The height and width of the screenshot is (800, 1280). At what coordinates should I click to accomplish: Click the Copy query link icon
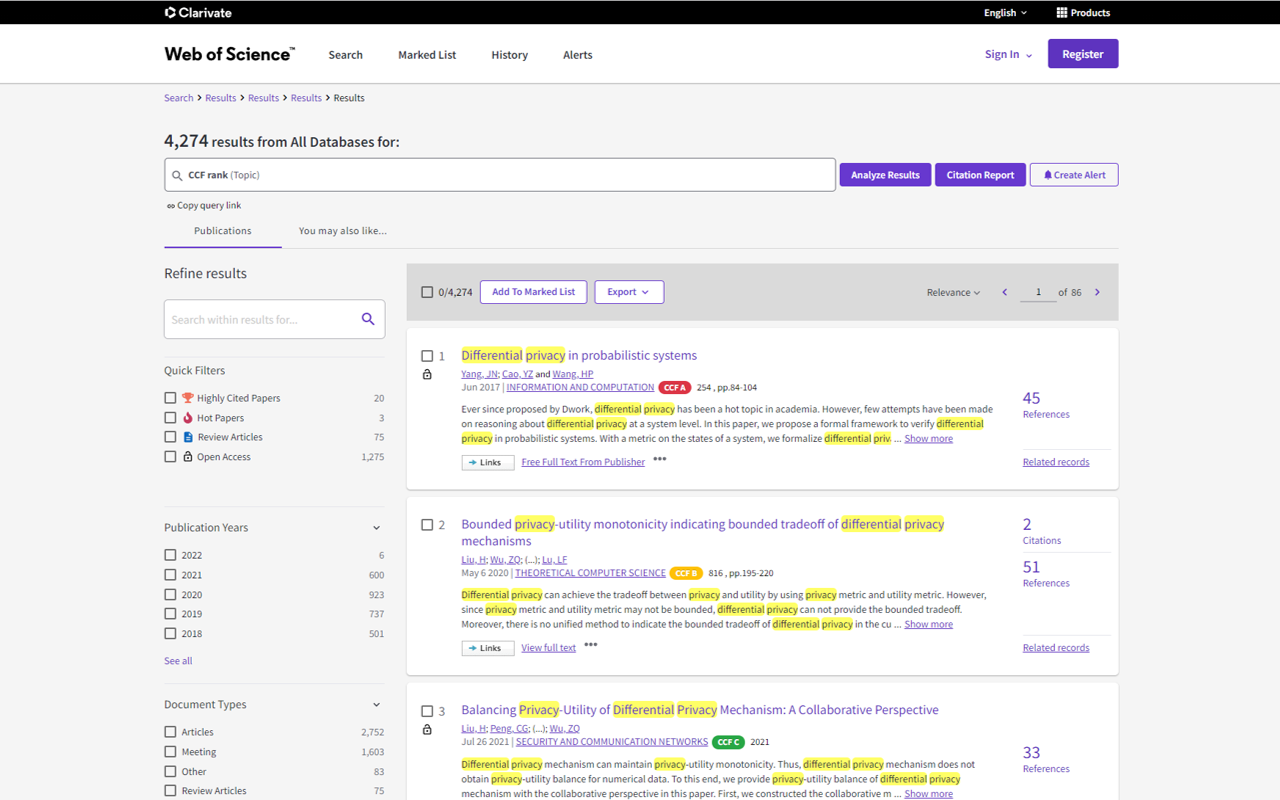coord(171,206)
